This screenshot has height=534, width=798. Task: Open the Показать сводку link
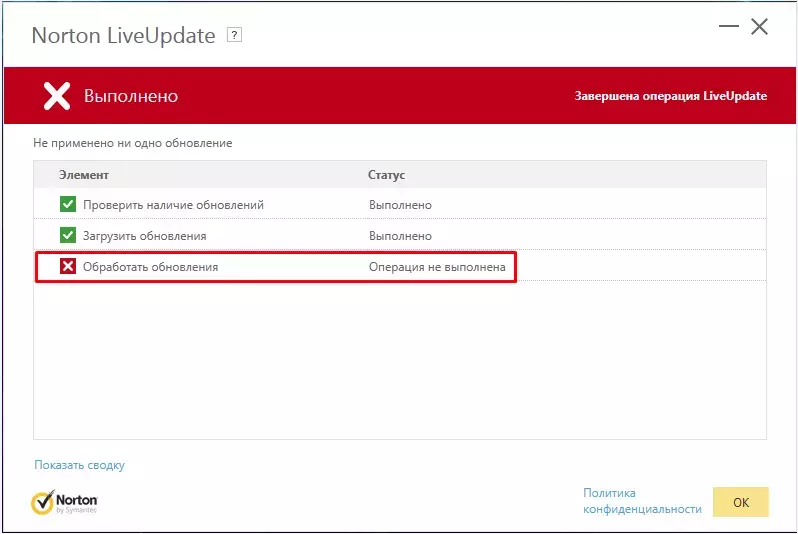[x=79, y=465]
